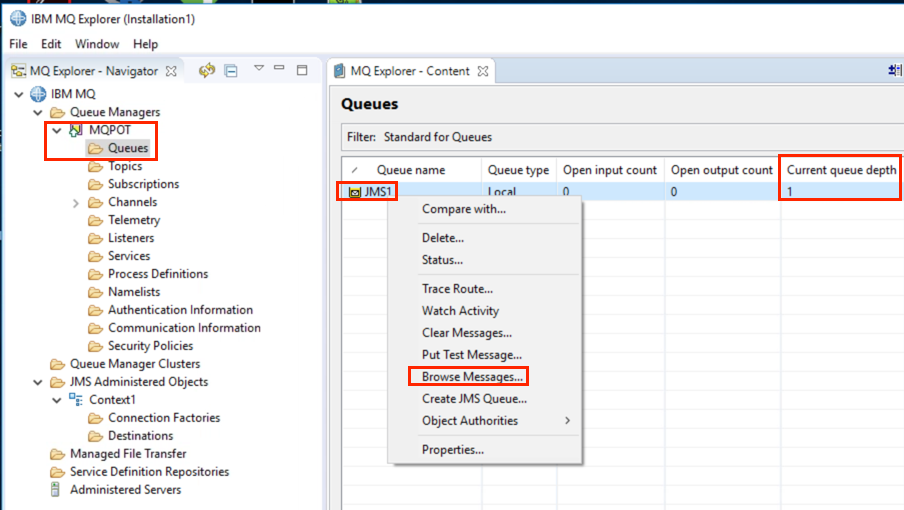Maximize the Navigator view
The height and width of the screenshot is (510, 904).
(x=302, y=70)
